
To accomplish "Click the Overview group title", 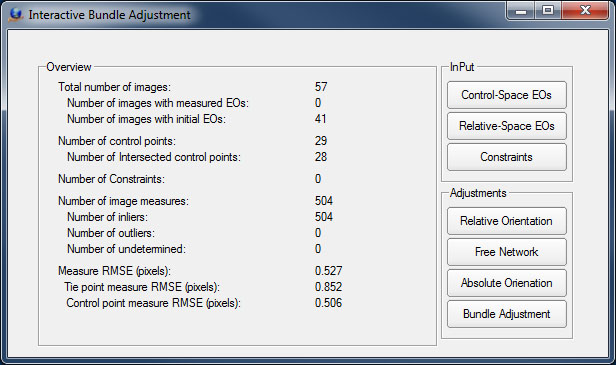I will pos(69,67).
